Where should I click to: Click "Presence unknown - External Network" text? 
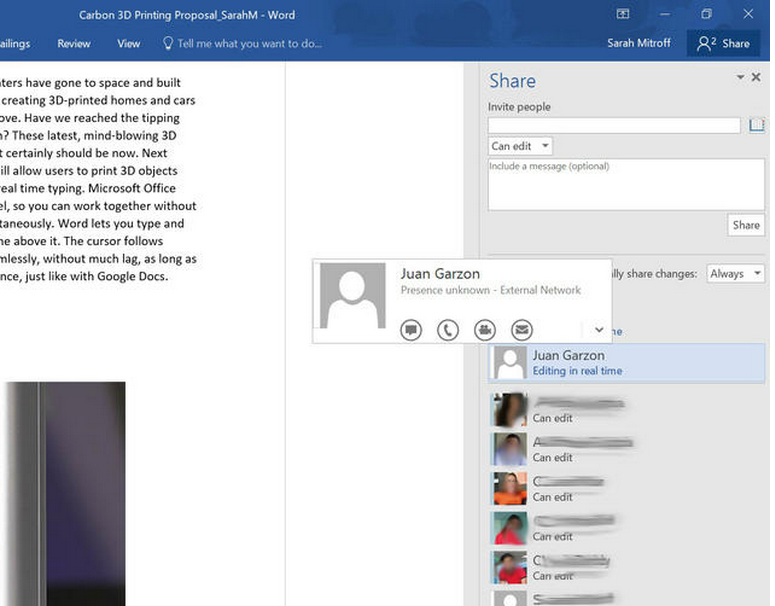(x=491, y=290)
